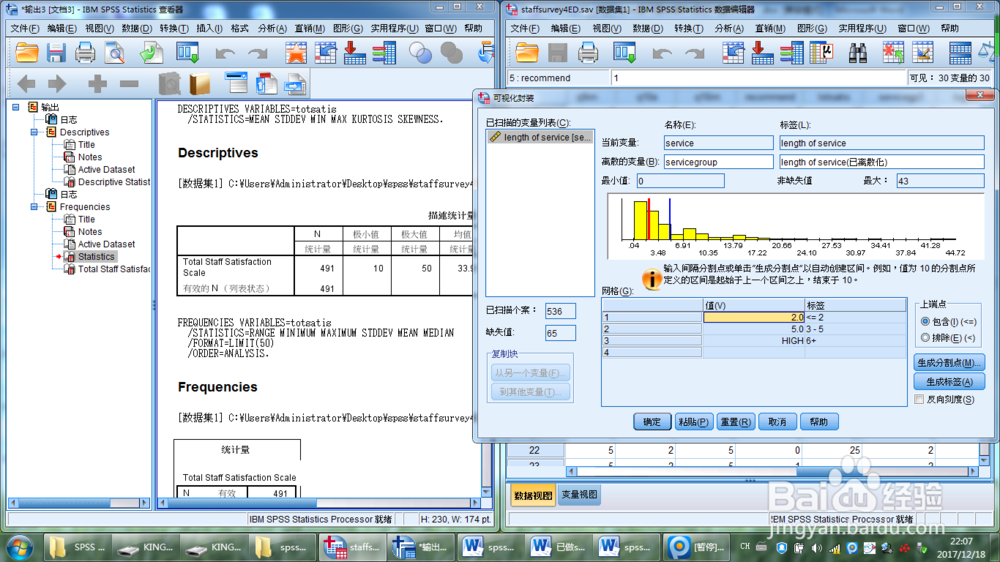Open 分析(A) menu in Viewer window

272,29
